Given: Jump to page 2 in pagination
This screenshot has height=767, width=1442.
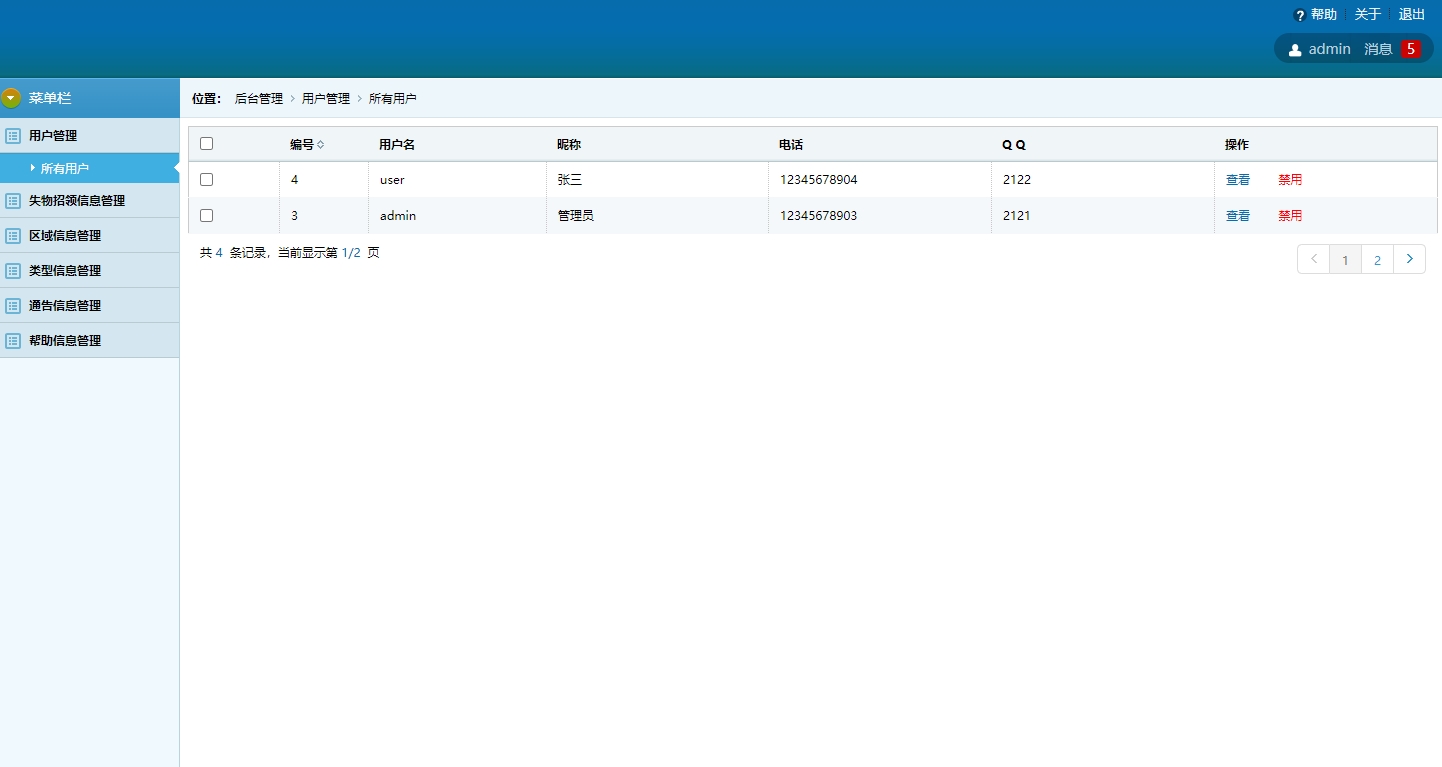Looking at the screenshot, I should pos(1377,260).
